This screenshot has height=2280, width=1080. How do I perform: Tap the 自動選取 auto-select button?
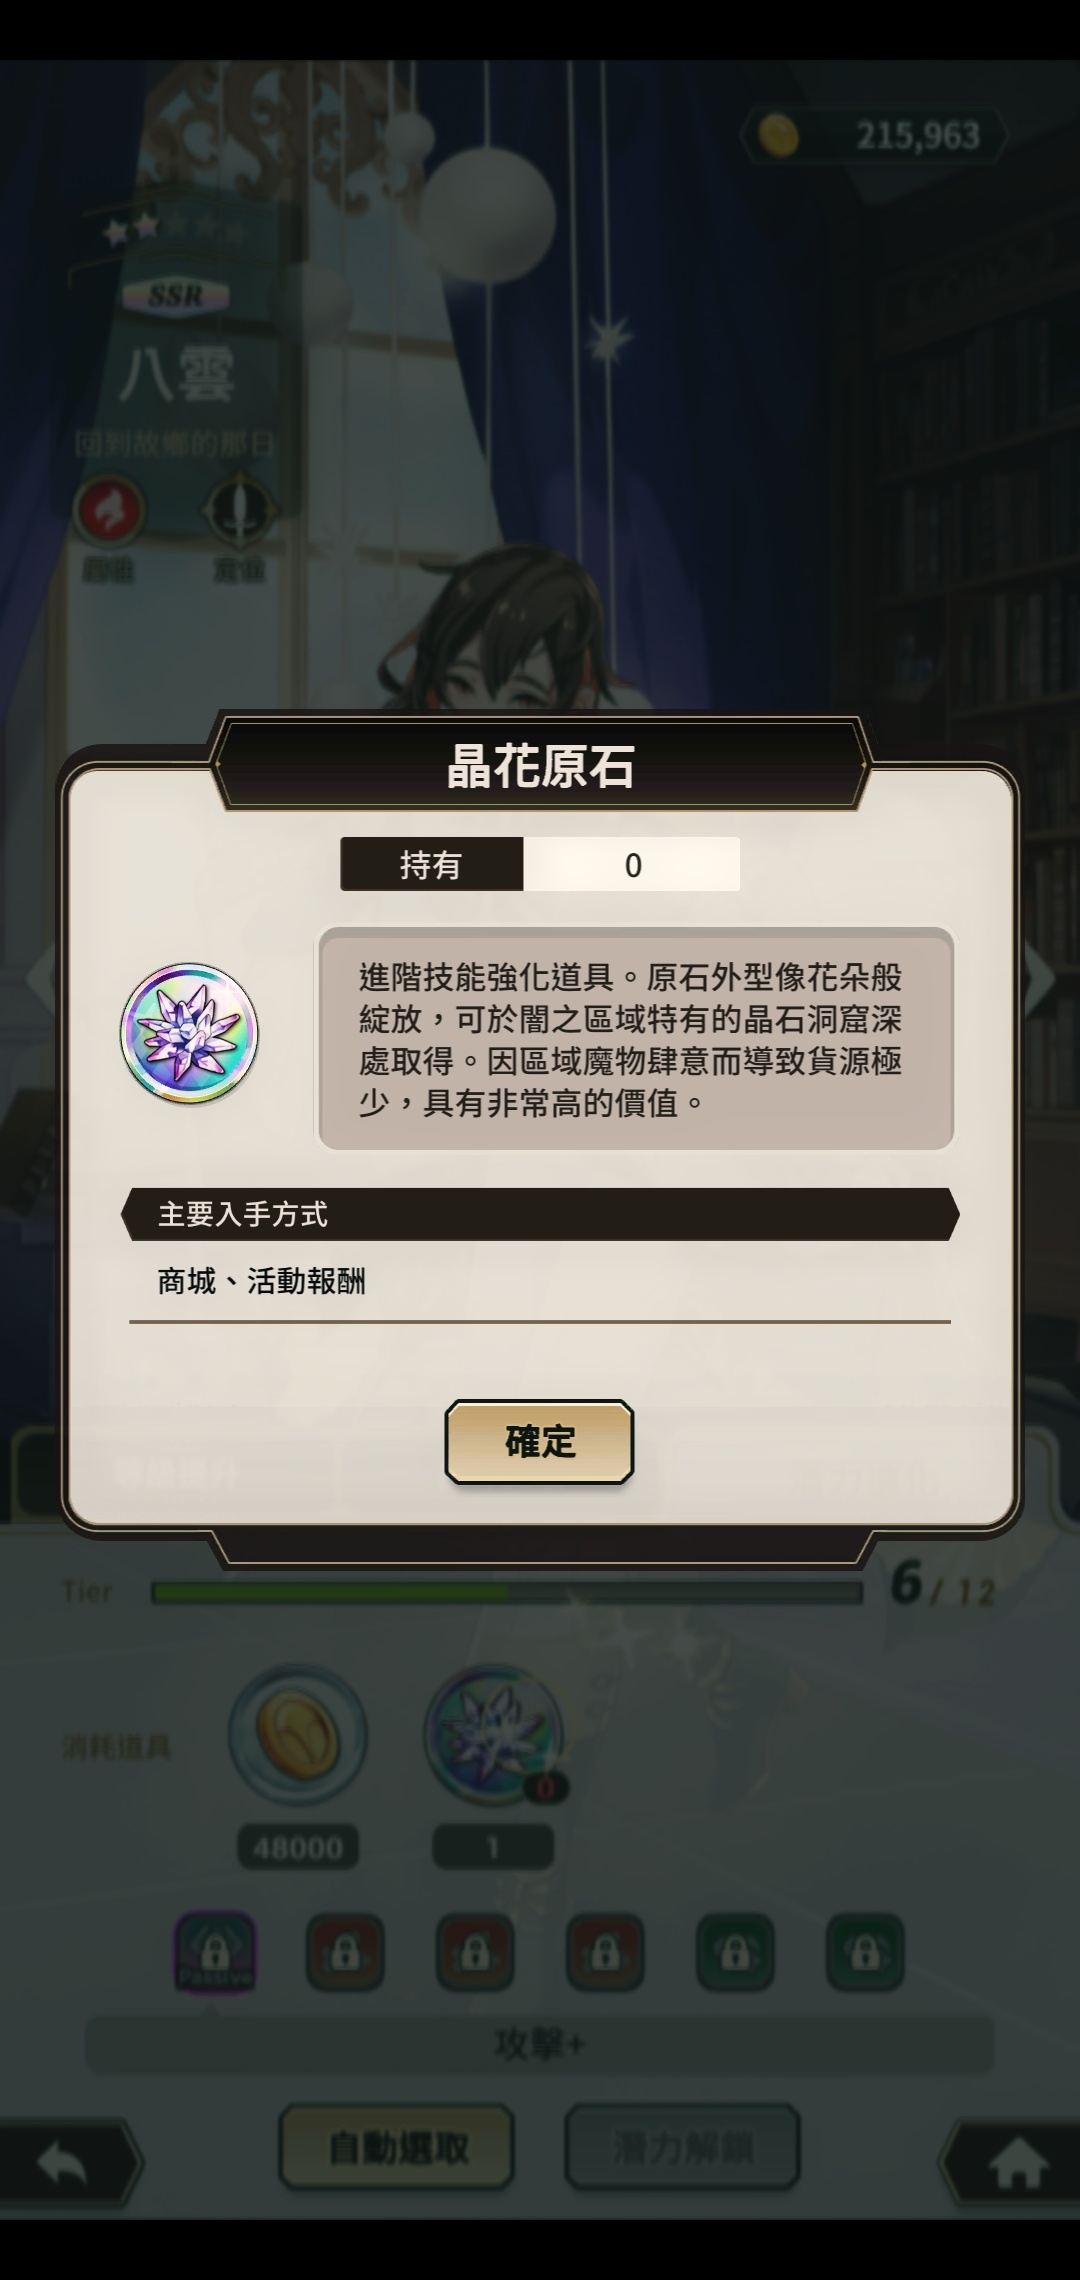(397, 2147)
